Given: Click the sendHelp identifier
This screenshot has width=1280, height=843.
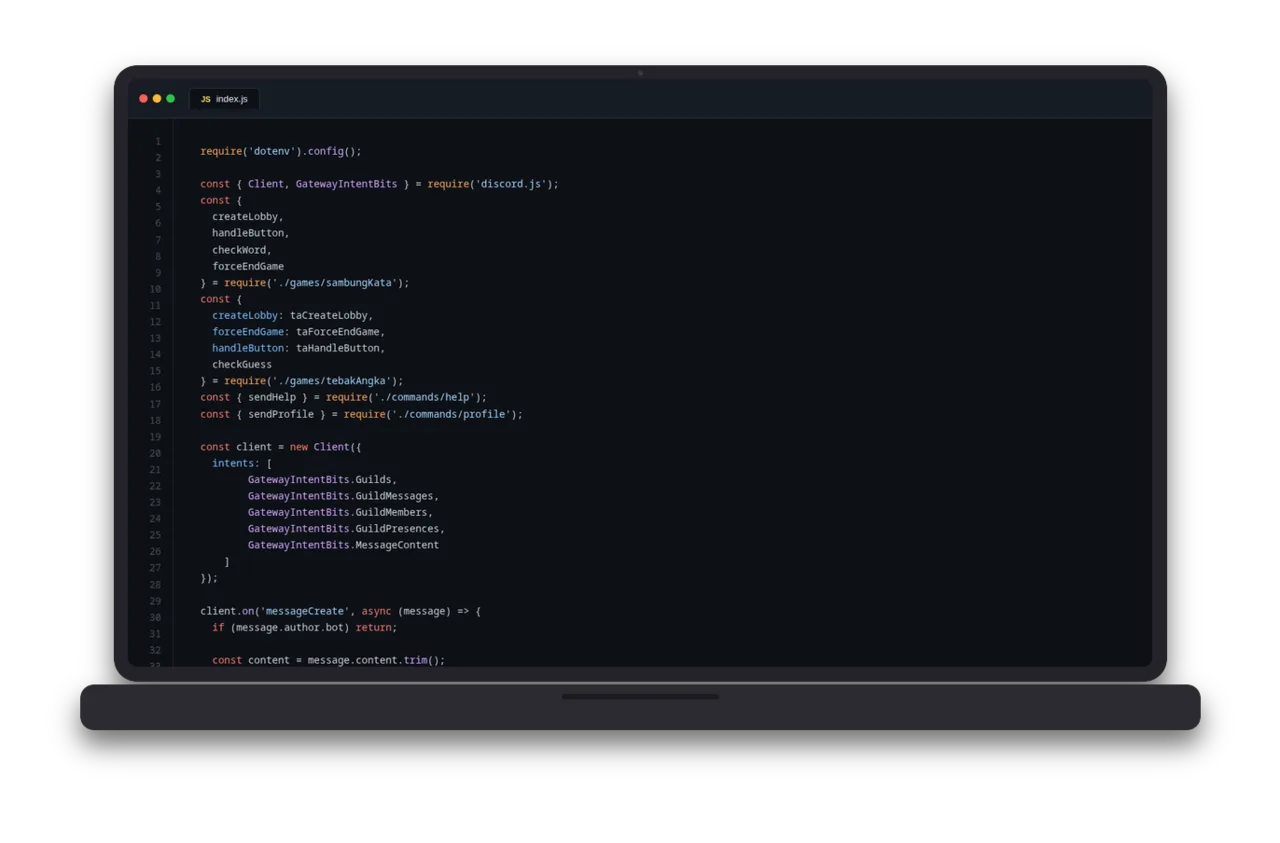Looking at the screenshot, I should point(272,397).
